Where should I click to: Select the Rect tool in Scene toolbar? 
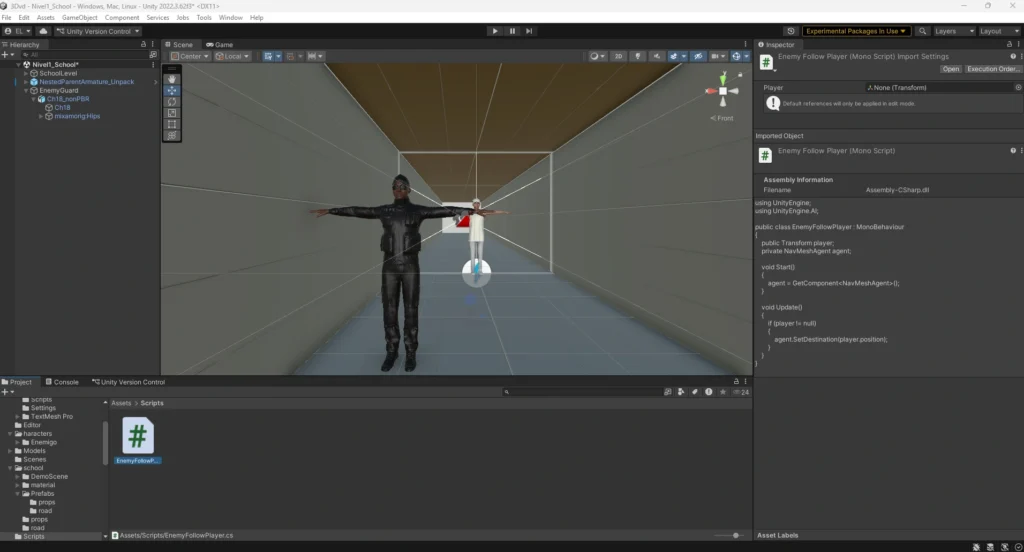pyautogui.click(x=172, y=124)
